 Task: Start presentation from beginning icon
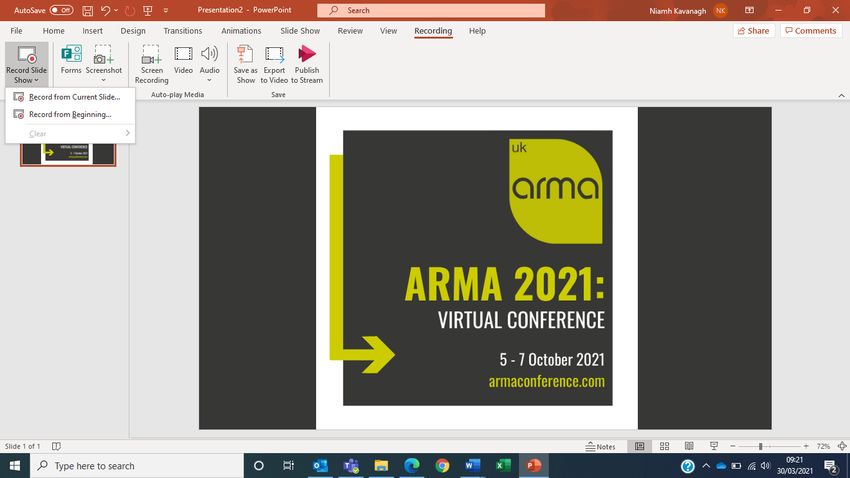(147, 10)
